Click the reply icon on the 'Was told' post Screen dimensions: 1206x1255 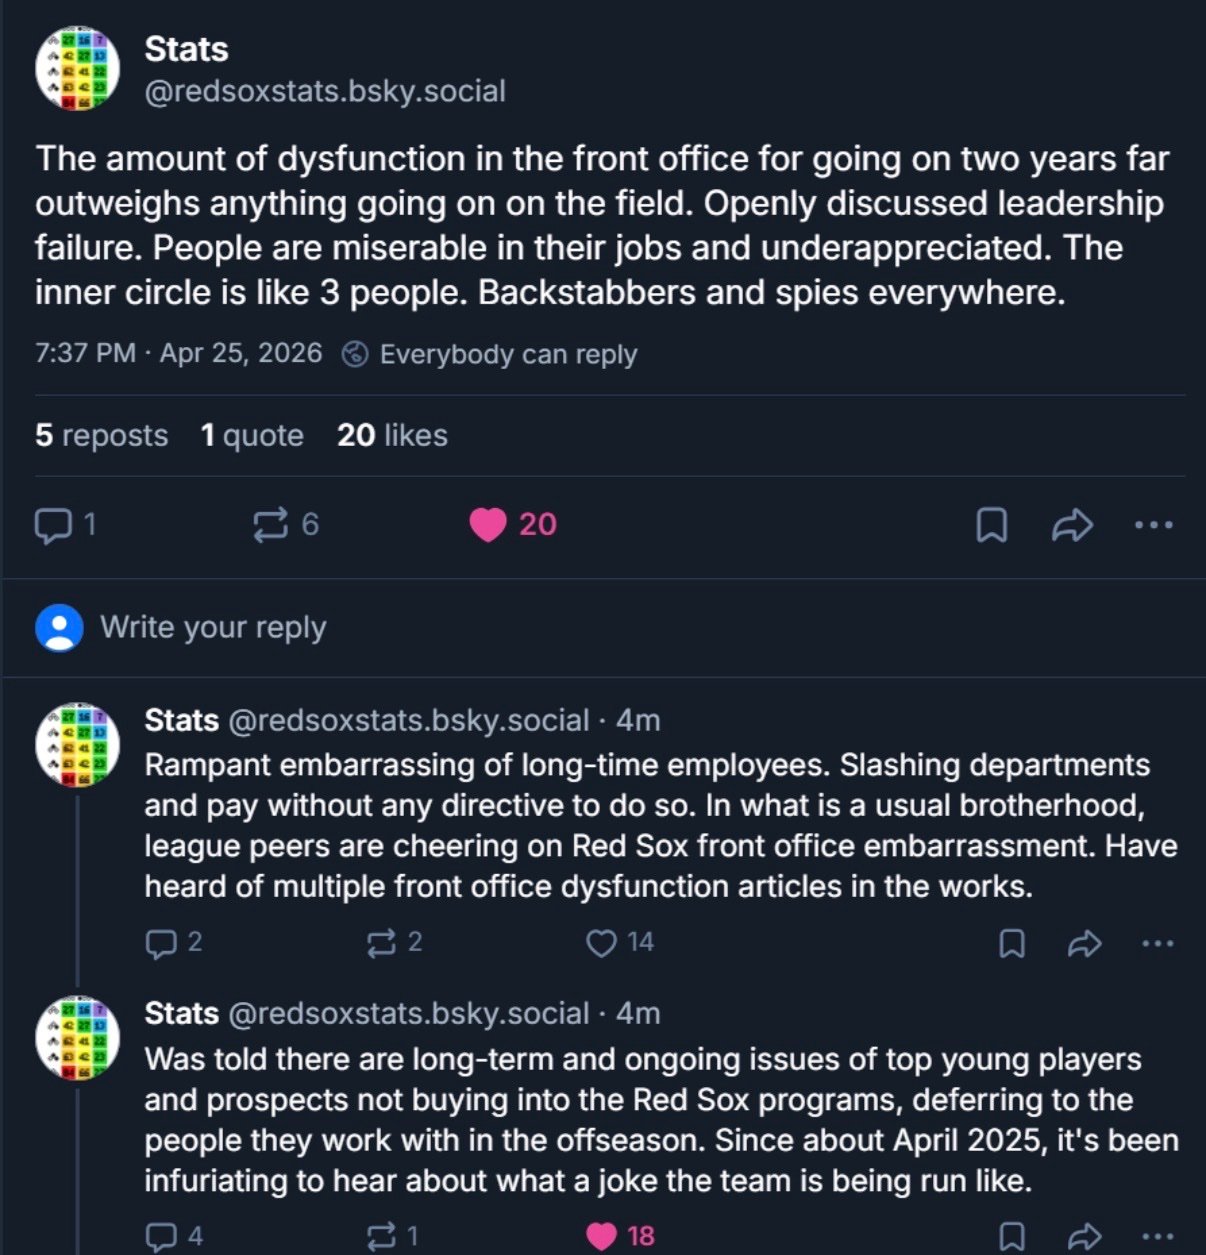click(160, 1237)
